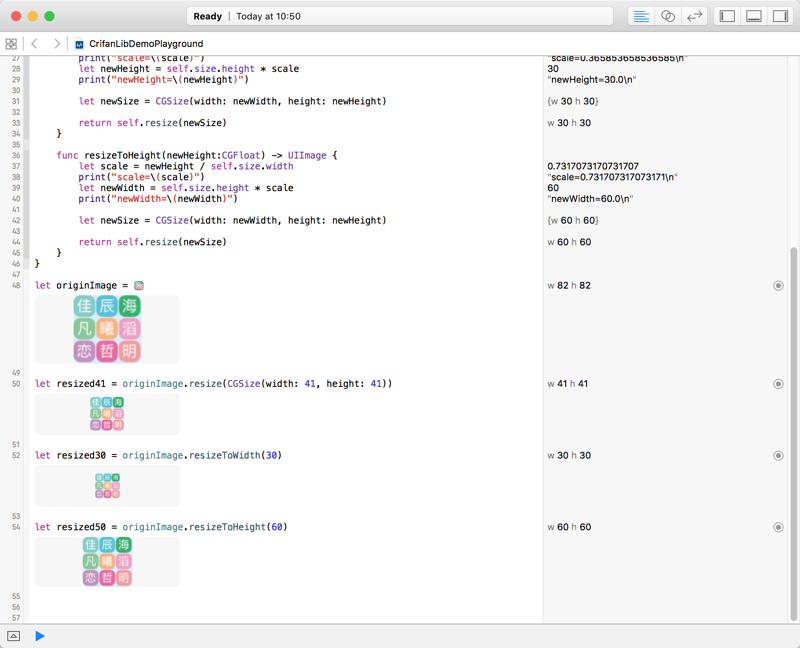Image resolution: width=800 pixels, height=648 pixels.
Task: Click 'return self.resize(newSize)' on line 44
Action: point(153,242)
